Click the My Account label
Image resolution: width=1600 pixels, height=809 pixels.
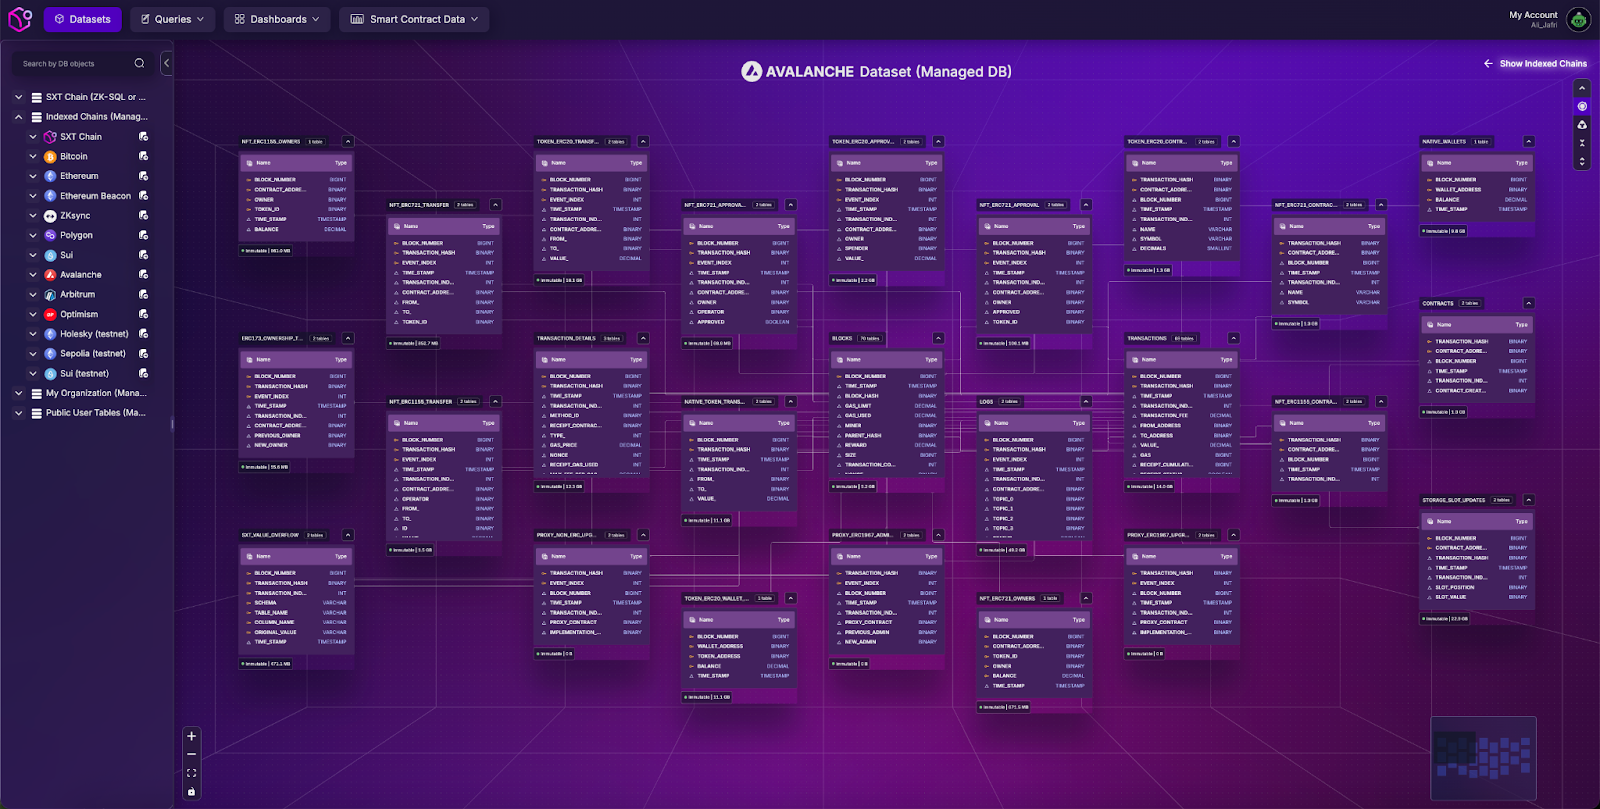(x=1533, y=15)
